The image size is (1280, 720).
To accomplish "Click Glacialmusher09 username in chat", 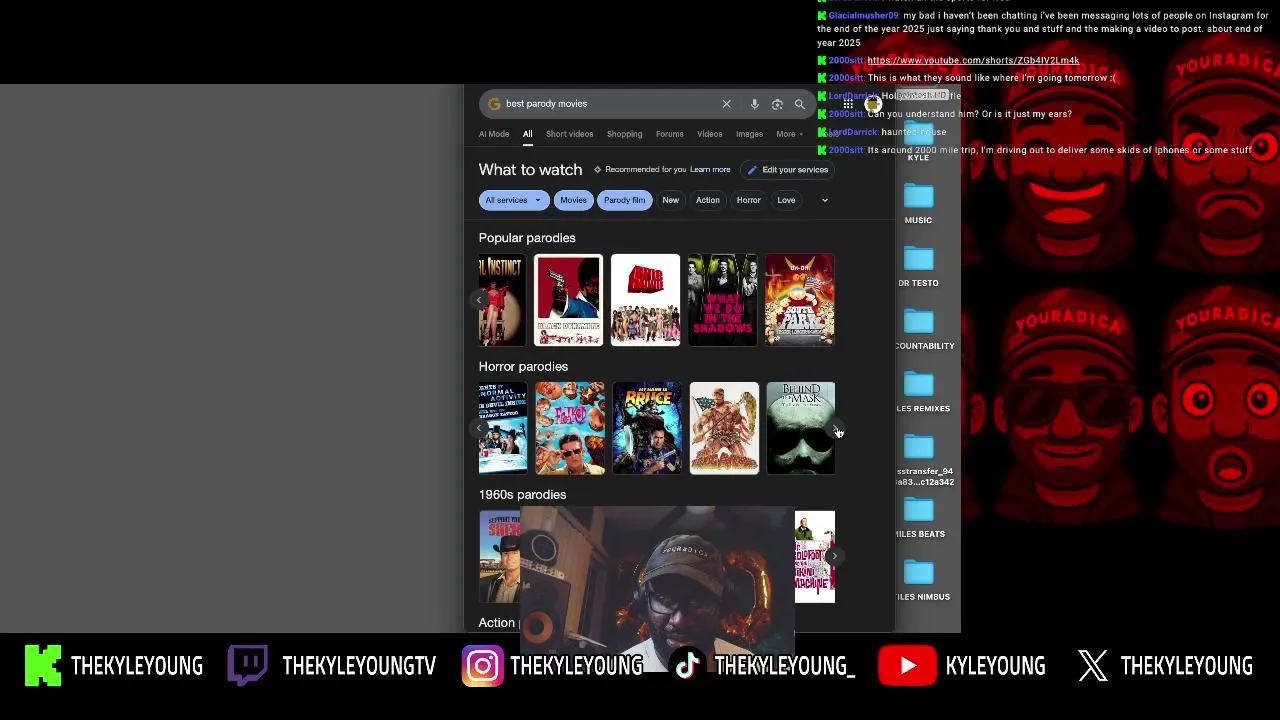I will [x=864, y=16].
